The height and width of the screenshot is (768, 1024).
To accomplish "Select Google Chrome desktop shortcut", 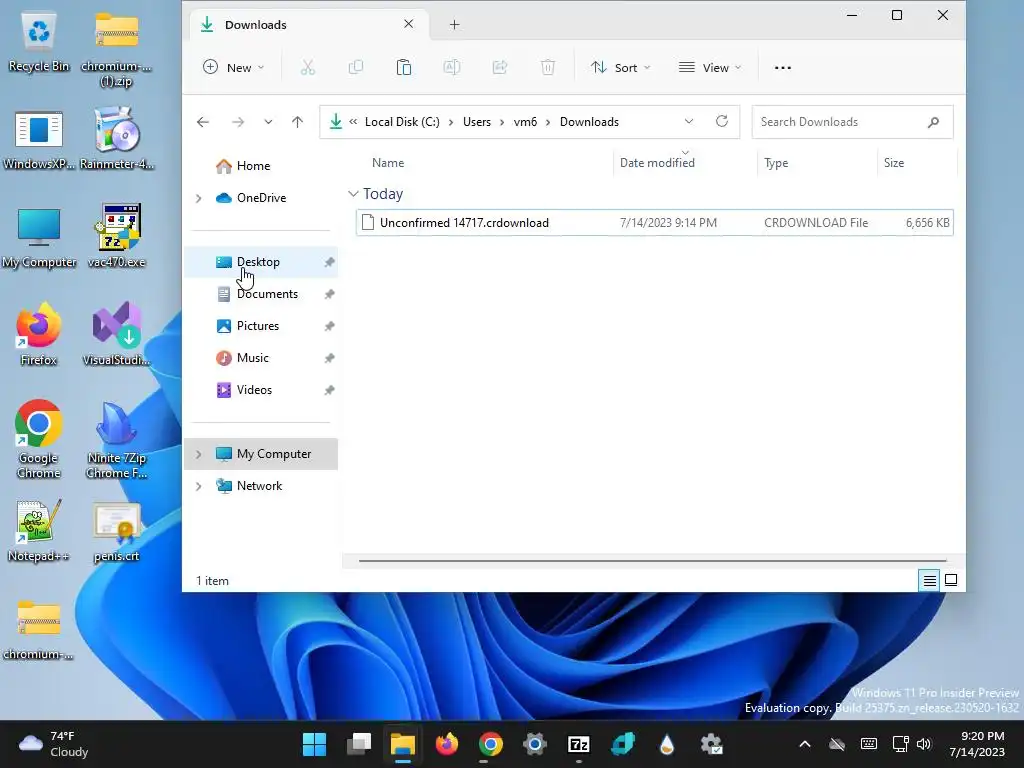I will 39,439.
